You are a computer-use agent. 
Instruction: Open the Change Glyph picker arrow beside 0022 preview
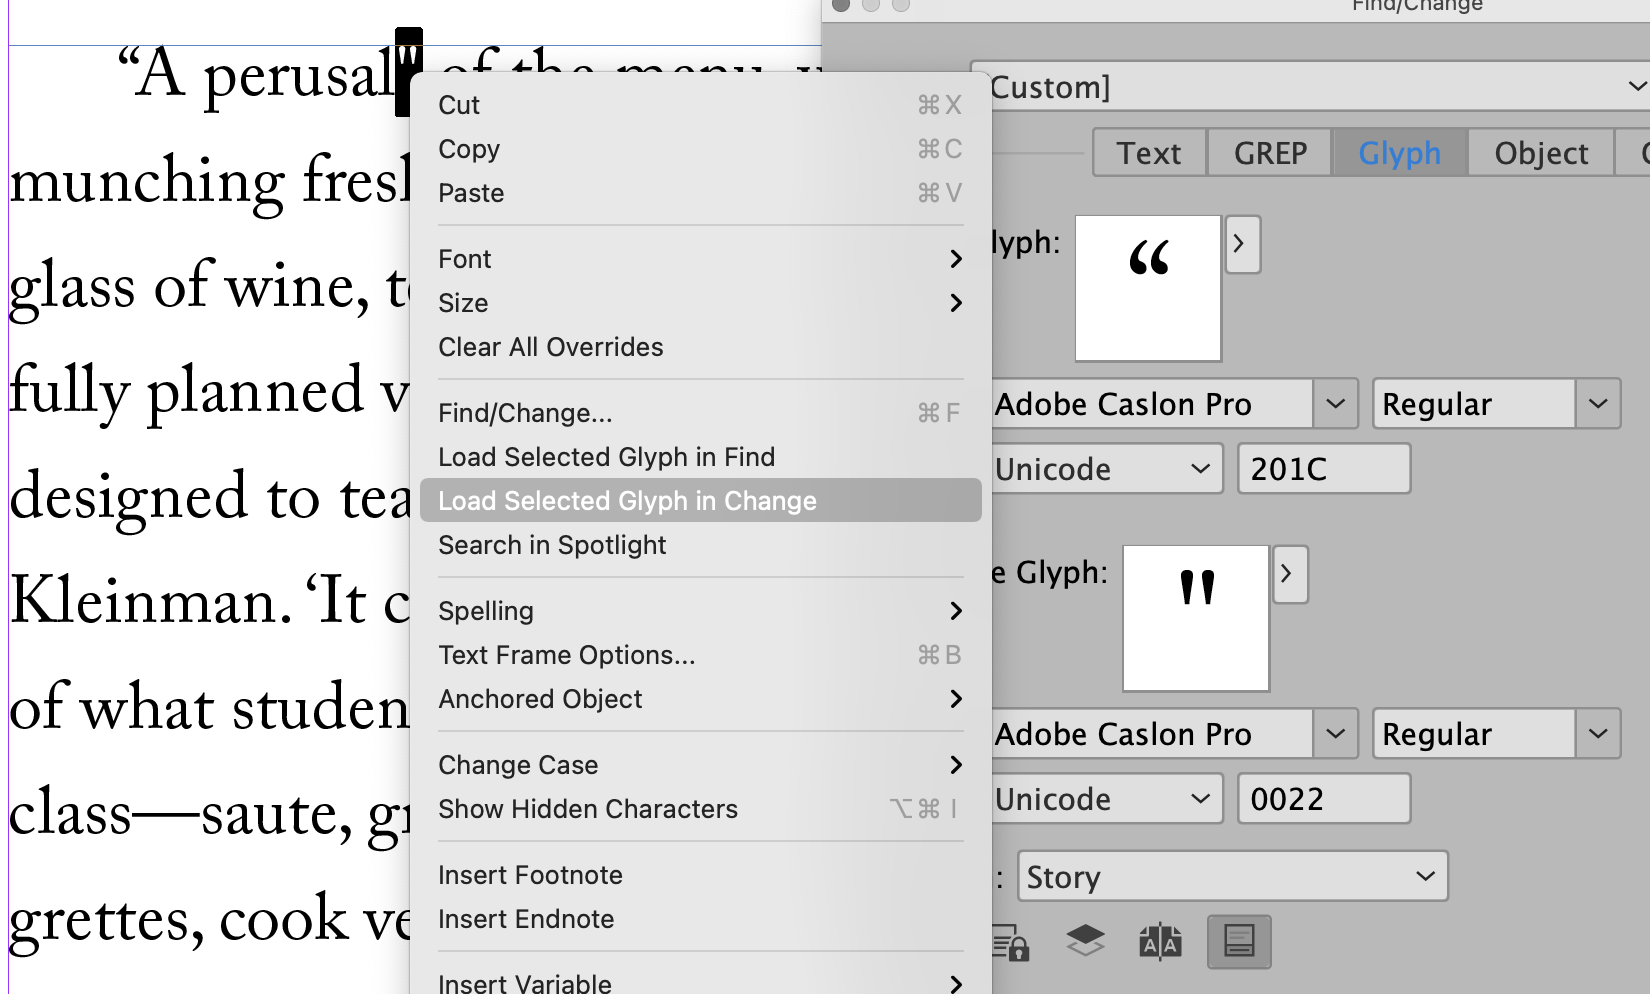(x=1290, y=574)
